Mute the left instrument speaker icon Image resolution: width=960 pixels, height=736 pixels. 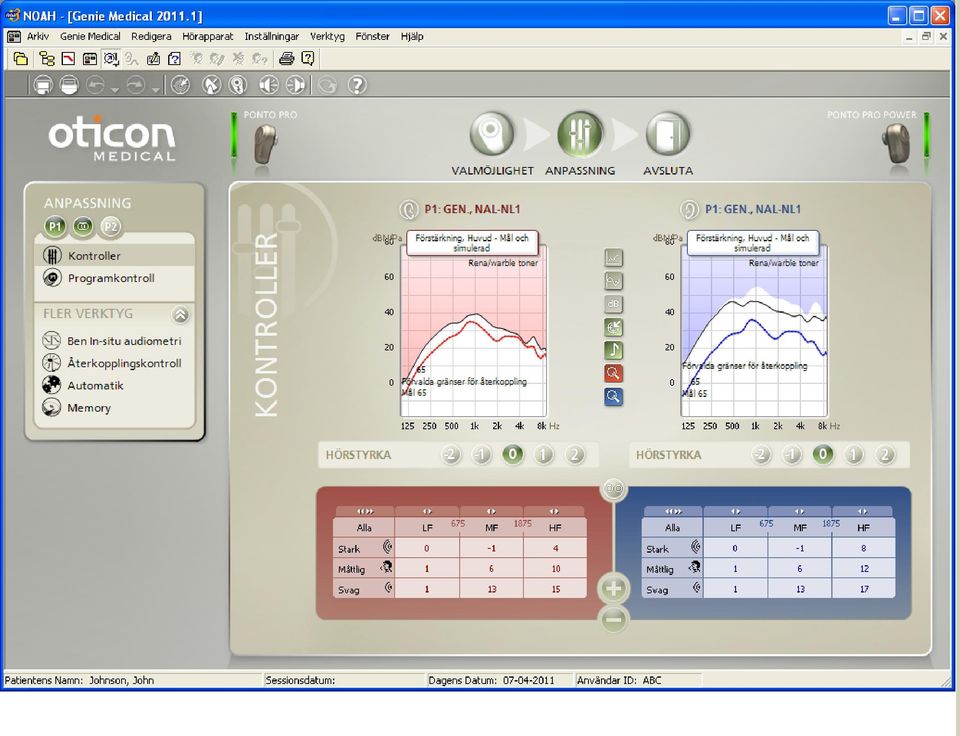(x=268, y=84)
